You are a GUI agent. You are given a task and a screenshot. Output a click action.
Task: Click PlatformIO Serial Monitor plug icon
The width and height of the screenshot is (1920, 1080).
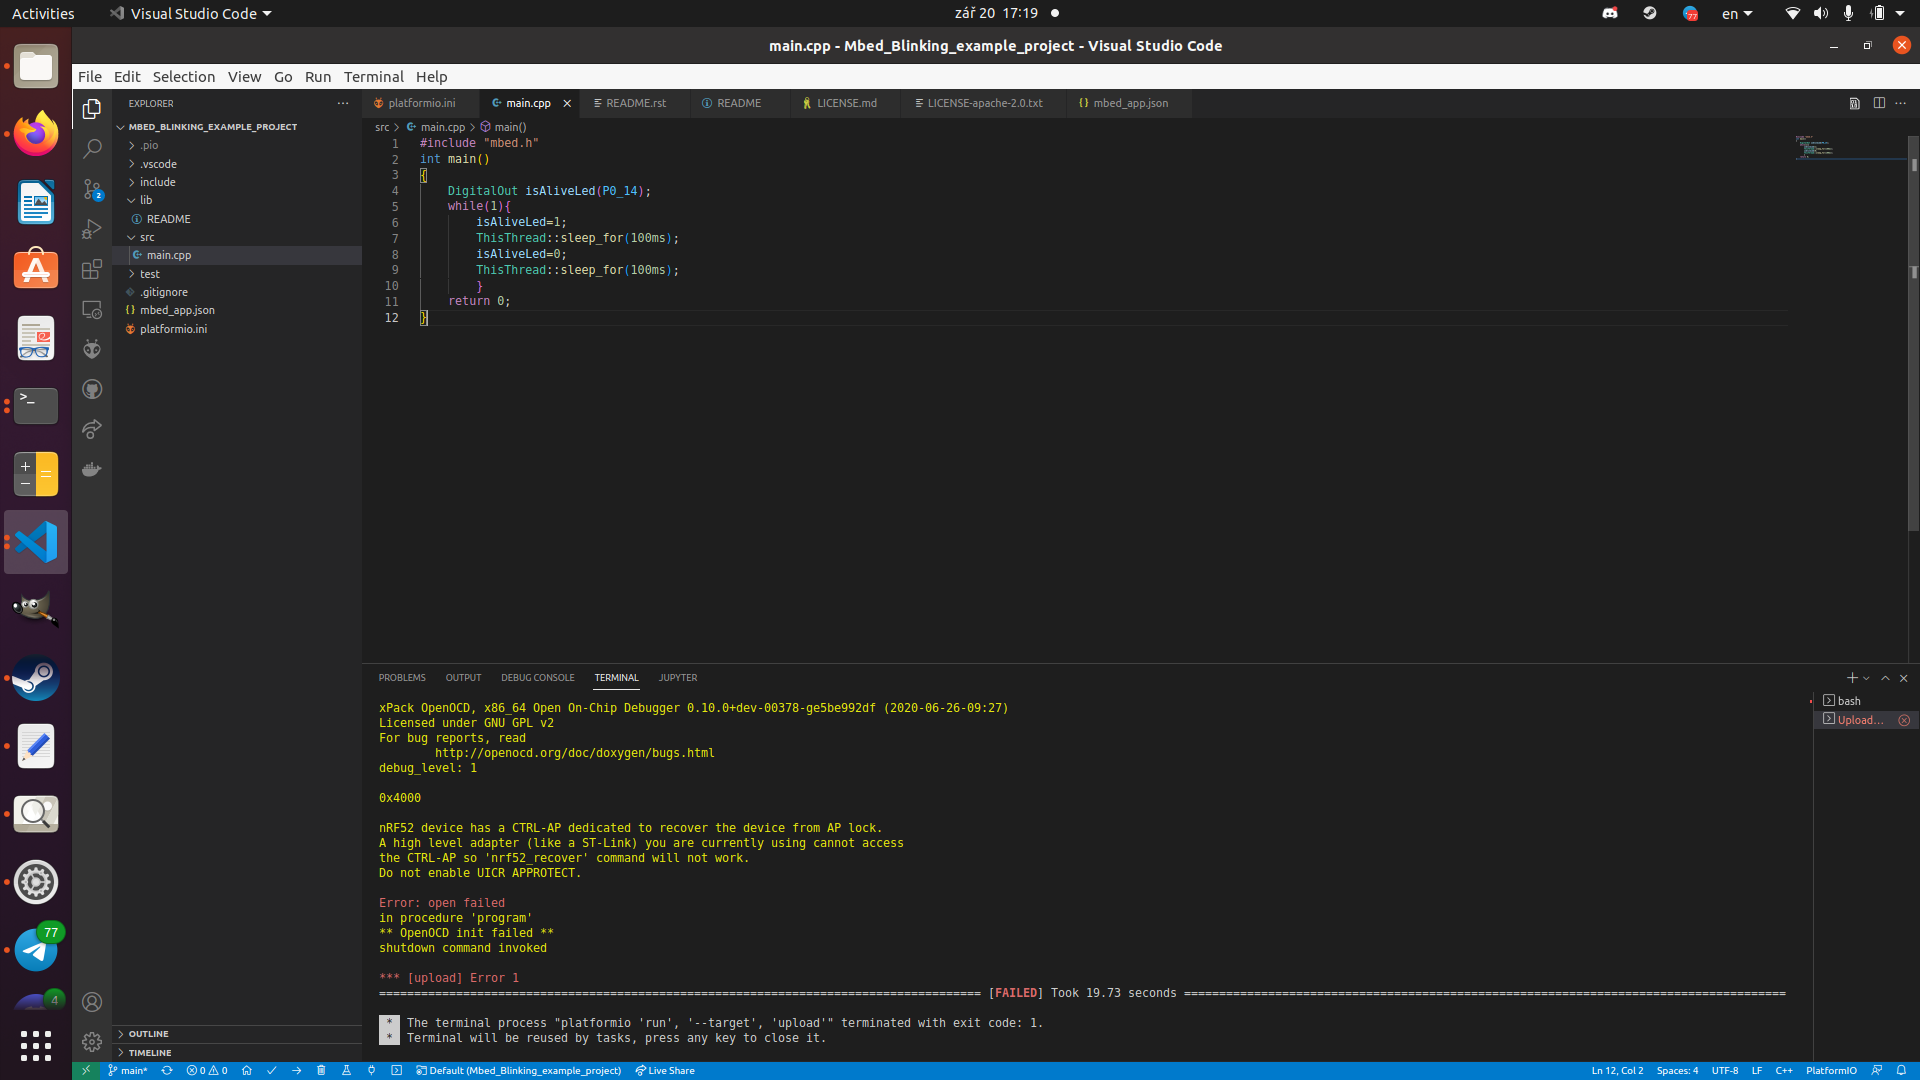point(372,1070)
